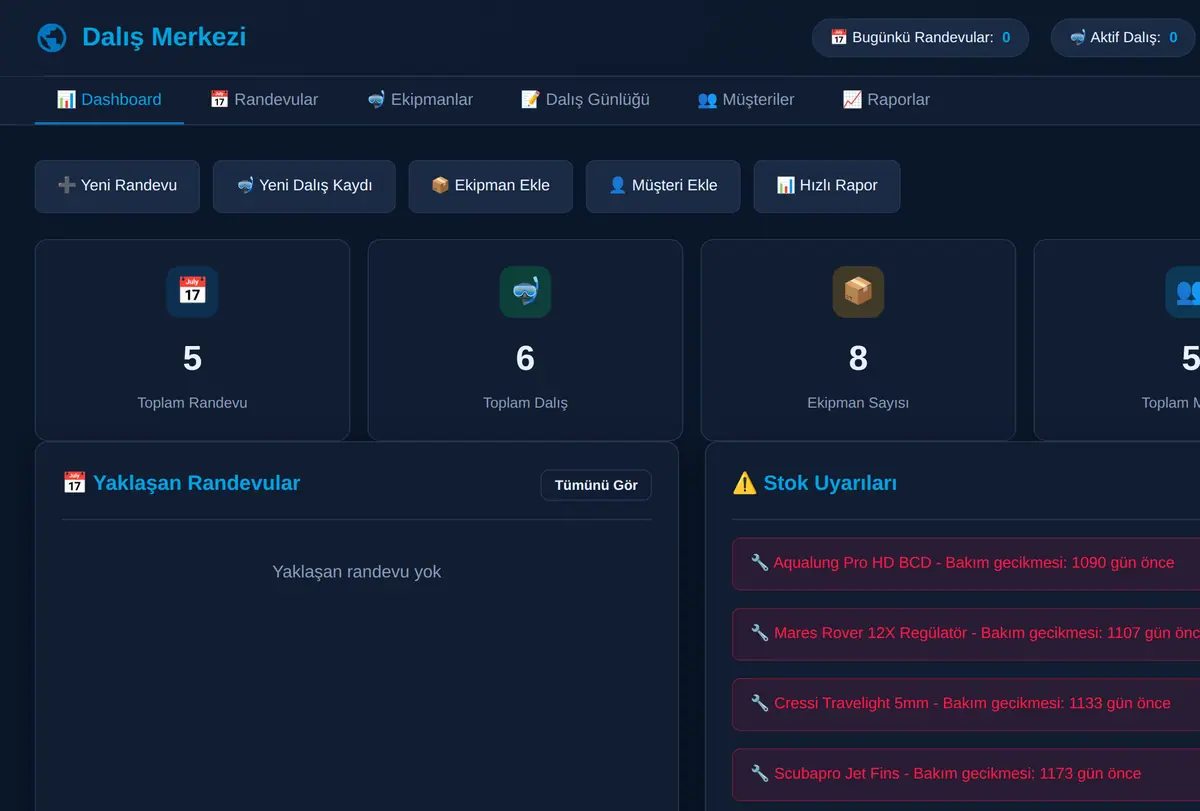Click the Bugünkü Randevular counter badge
This screenshot has height=811, width=1200.
920,38
